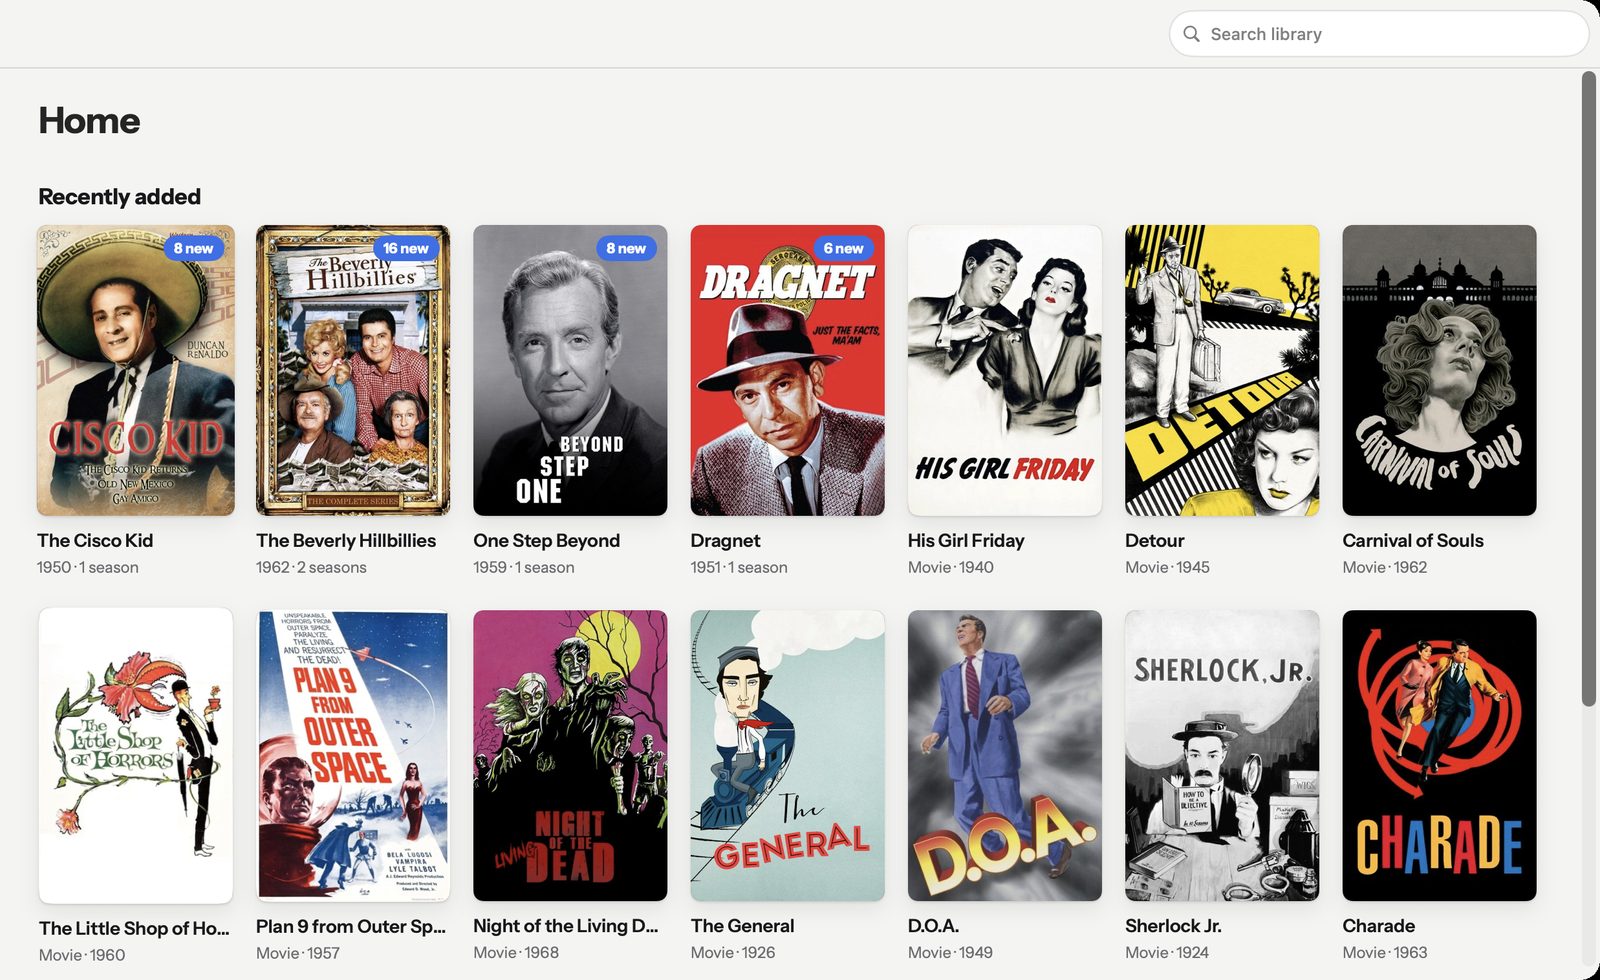Click the 6 new badge on Dragnet

843,248
